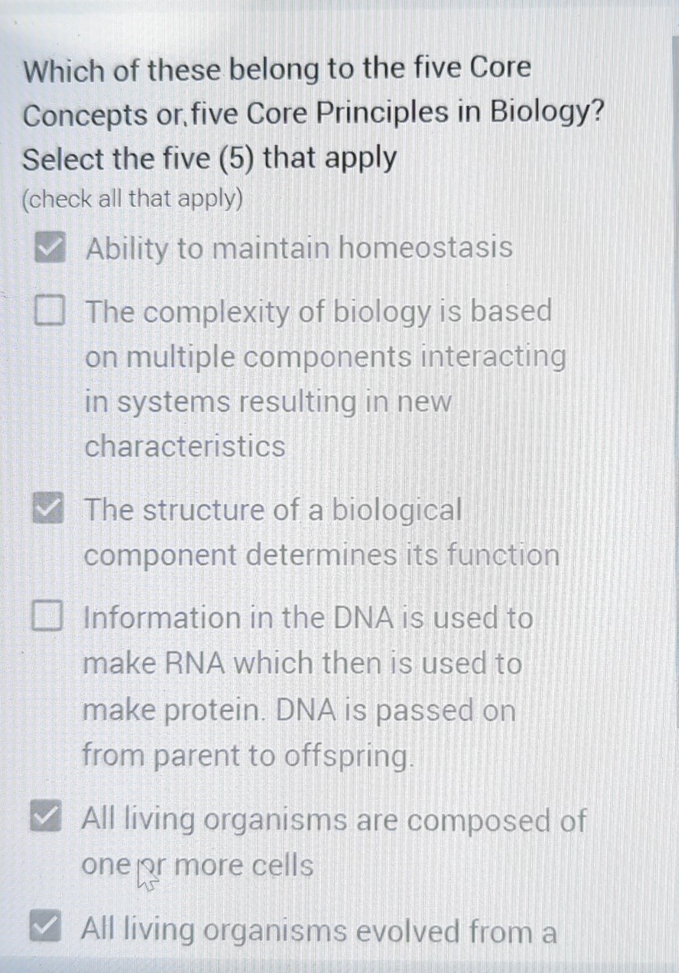This screenshot has width=679, height=973.
Task: Check 'The complexity of biology' option
Action: click(48, 310)
